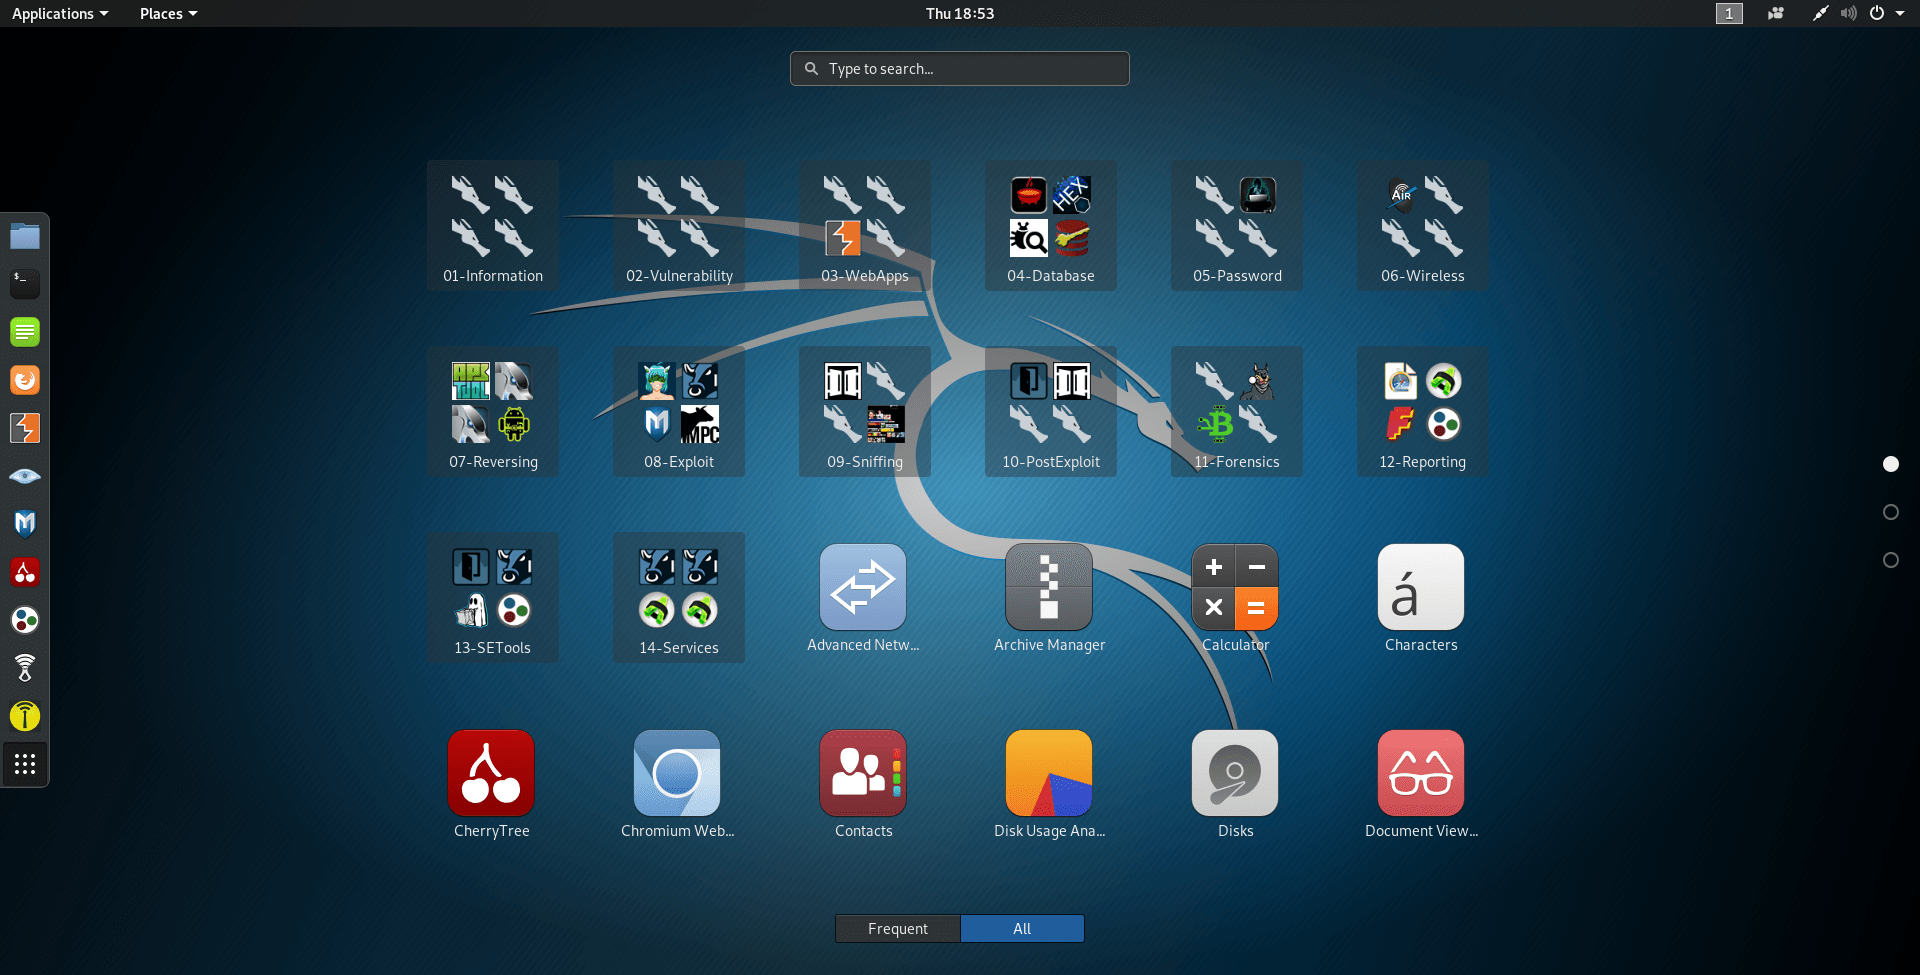This screenshot has height=975, width=1920.
Task: Open the 01-Information app folder
Action: [493, 226]
